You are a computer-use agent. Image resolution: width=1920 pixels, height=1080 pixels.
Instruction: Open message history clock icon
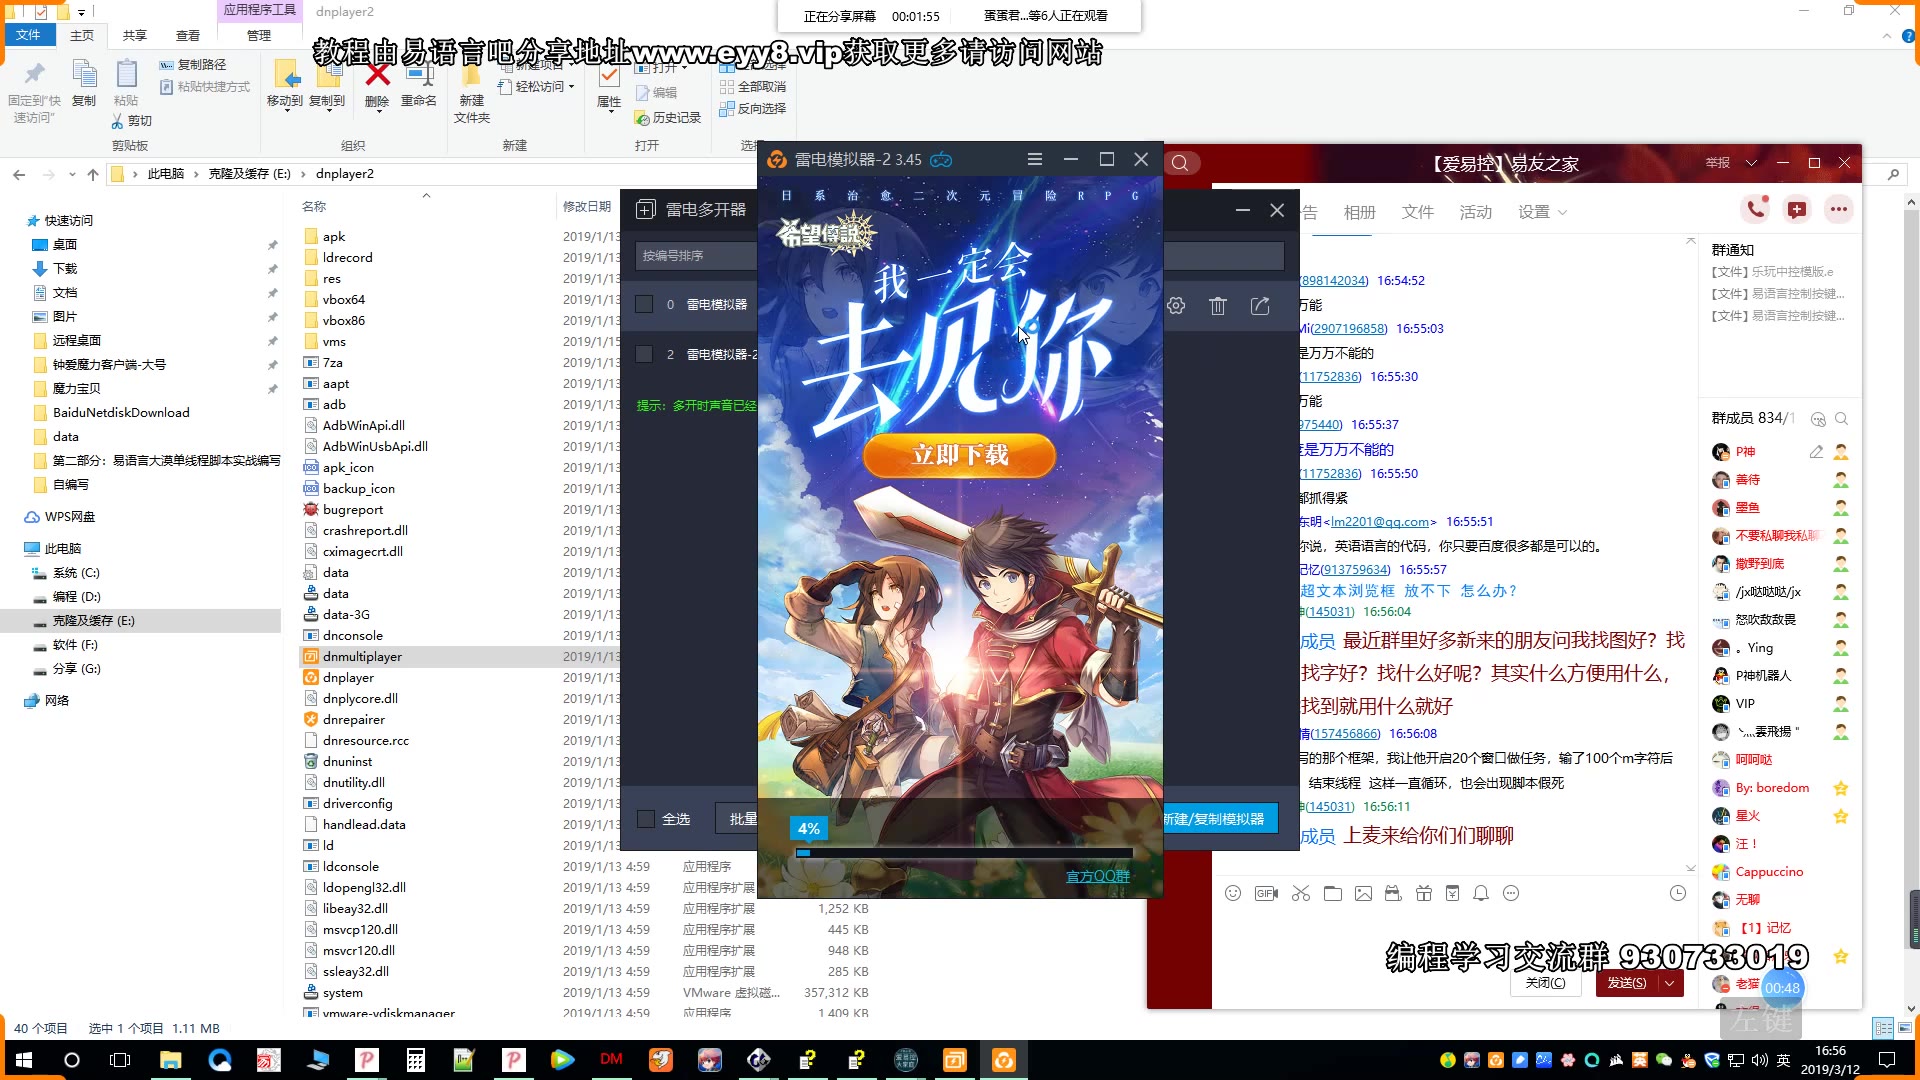1678,893
